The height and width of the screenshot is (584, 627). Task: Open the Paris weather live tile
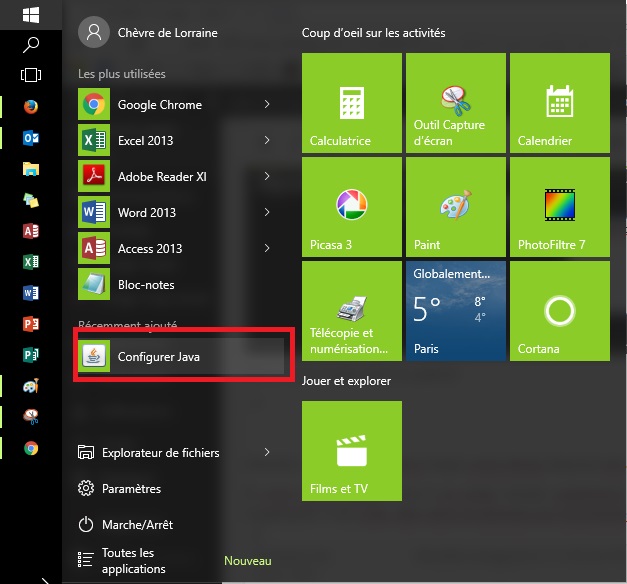coord(456,311)
